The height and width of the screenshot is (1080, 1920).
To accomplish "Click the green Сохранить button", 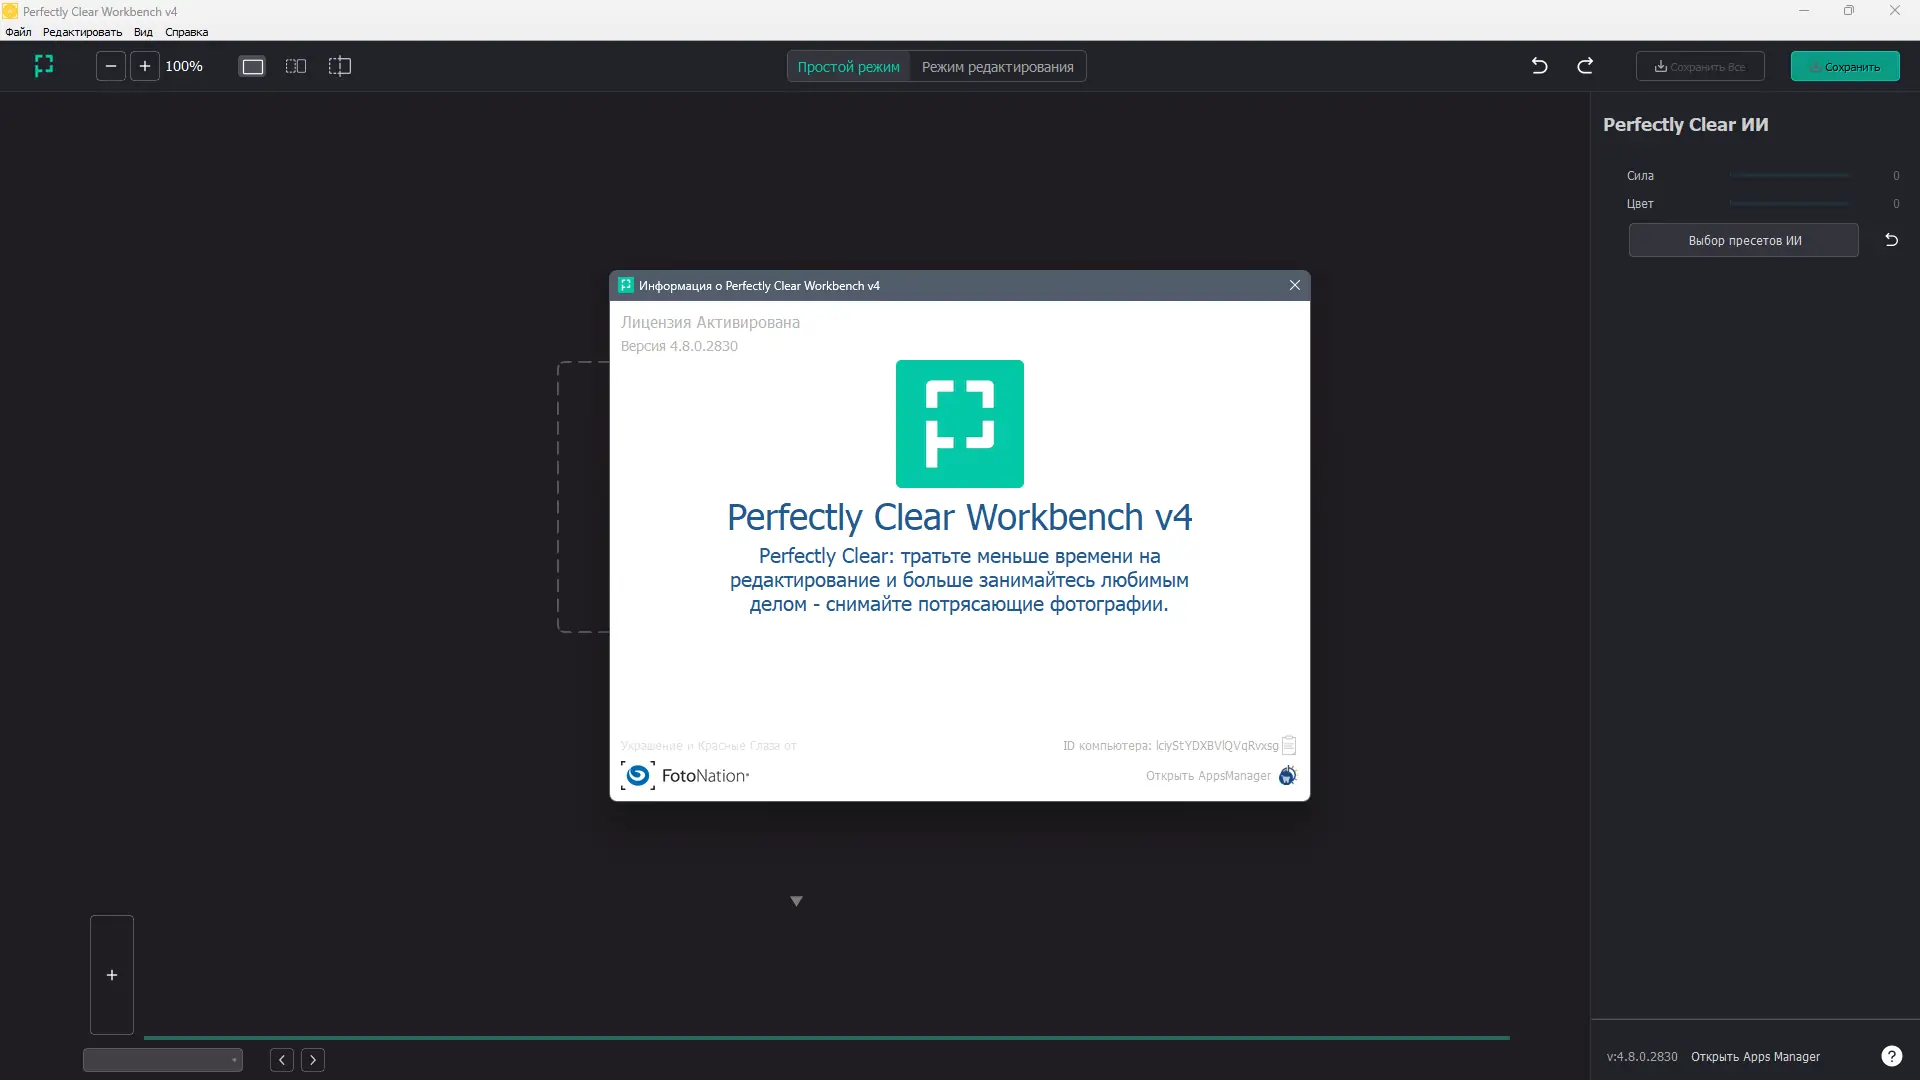I will (x=1844, y=67).
